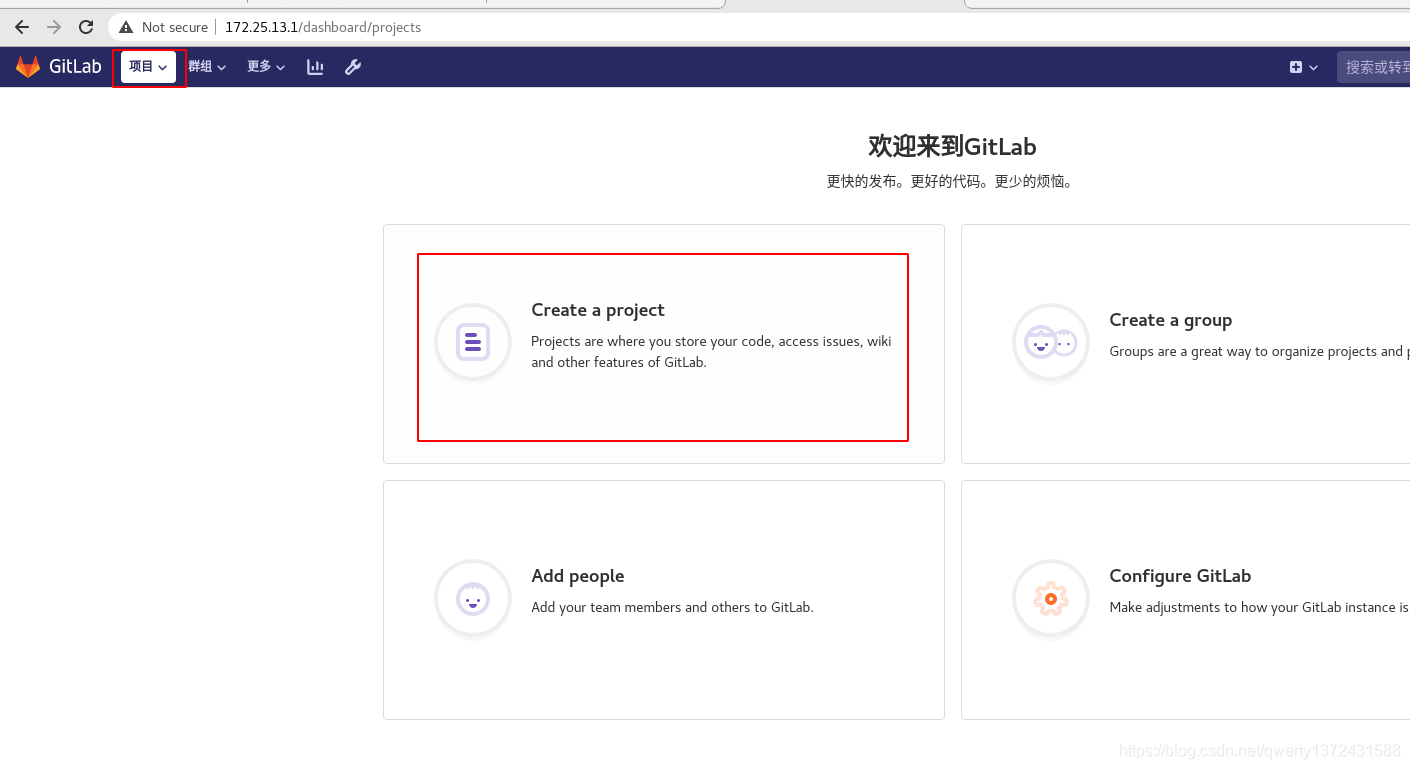Click the 欢迎来到GitLab heading

[x=952, y=146]
